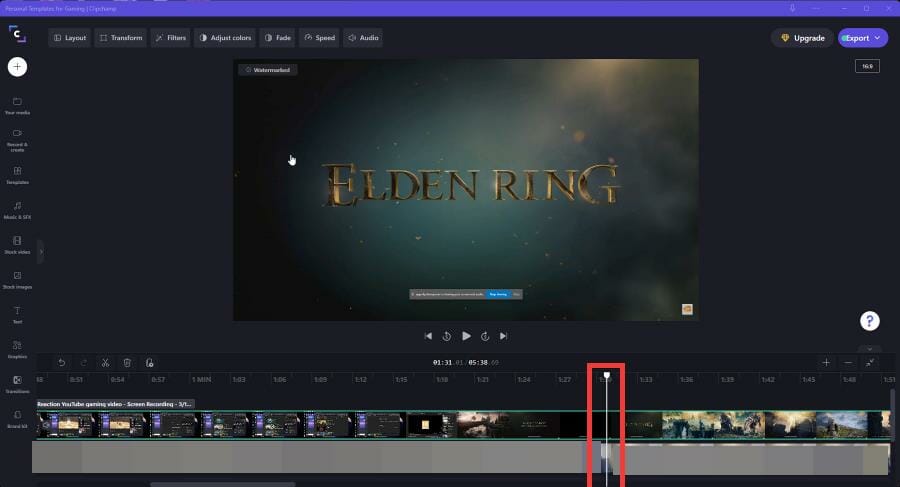The image size is (900, 487).
Task: Open Templates in sidebar
Action: pyautogui.click(x=17, y=176)
